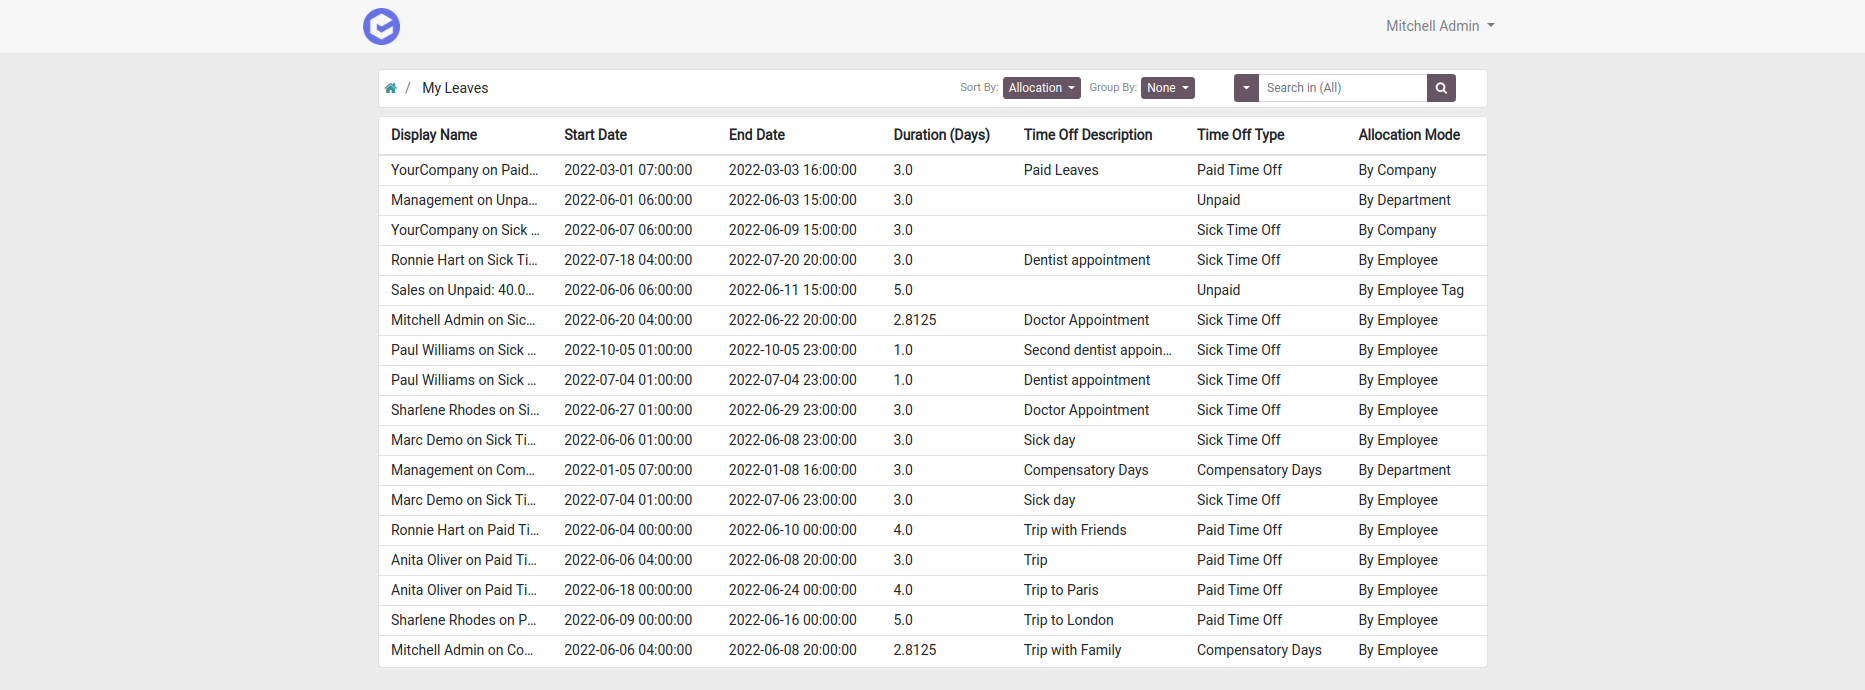Open Management on Com... row
This screenshot has width=1865, height=690.
(x=932, y=470)
